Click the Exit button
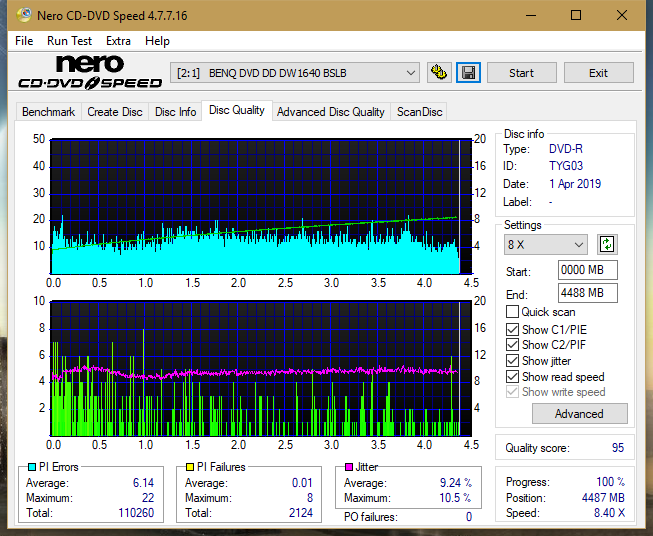653x536 pixels. (x=598, y=73)
